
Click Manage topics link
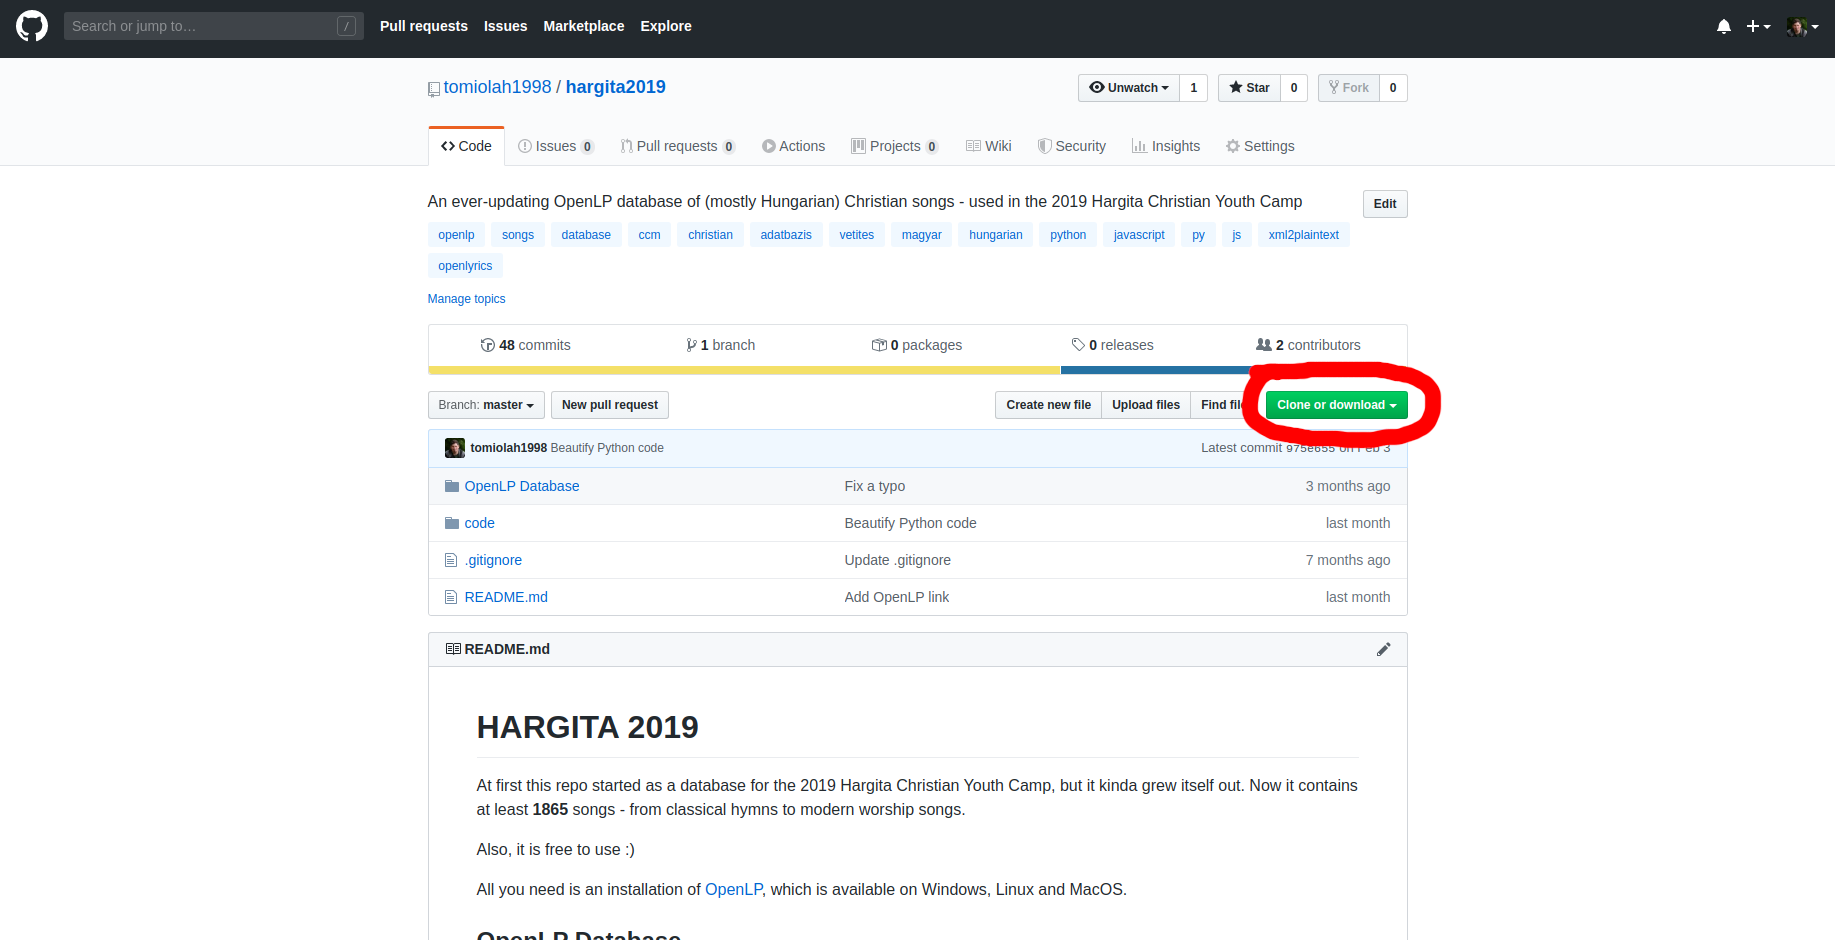coord(467,299)
